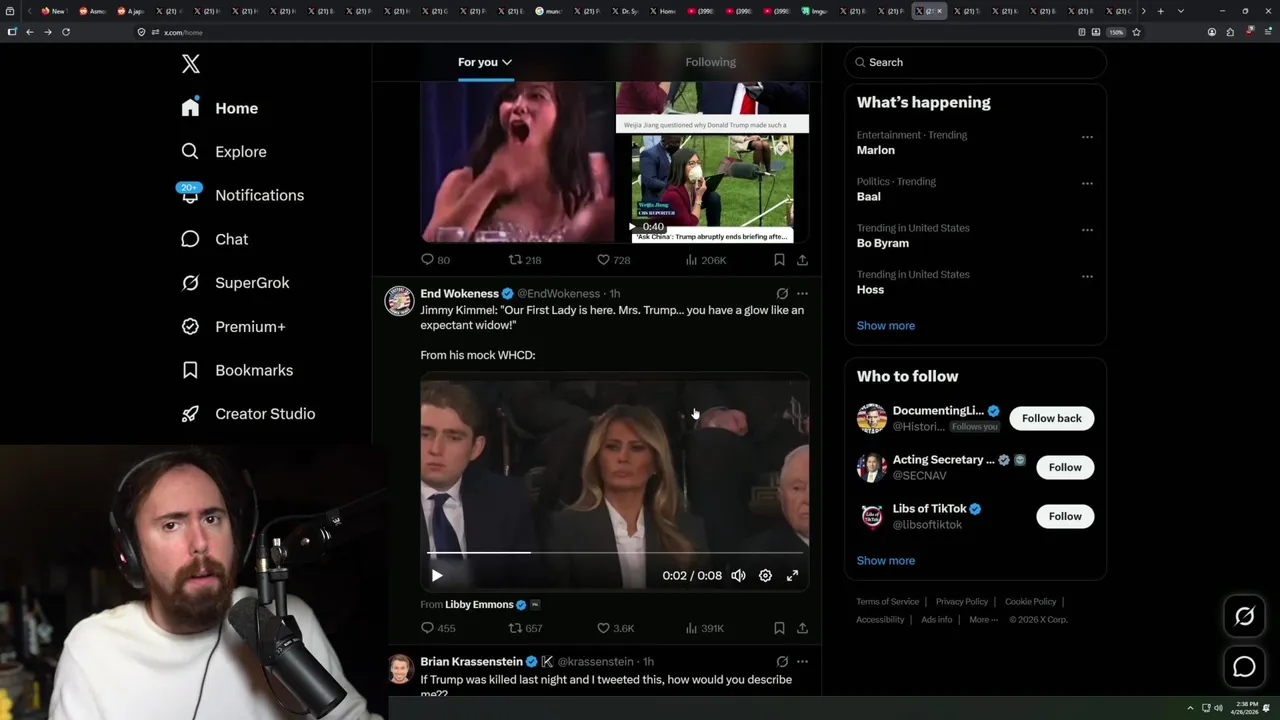This screenshot has width=1280, height=720.
Task: Play the 0:40 video in top post
Action: tap(631, 227)
